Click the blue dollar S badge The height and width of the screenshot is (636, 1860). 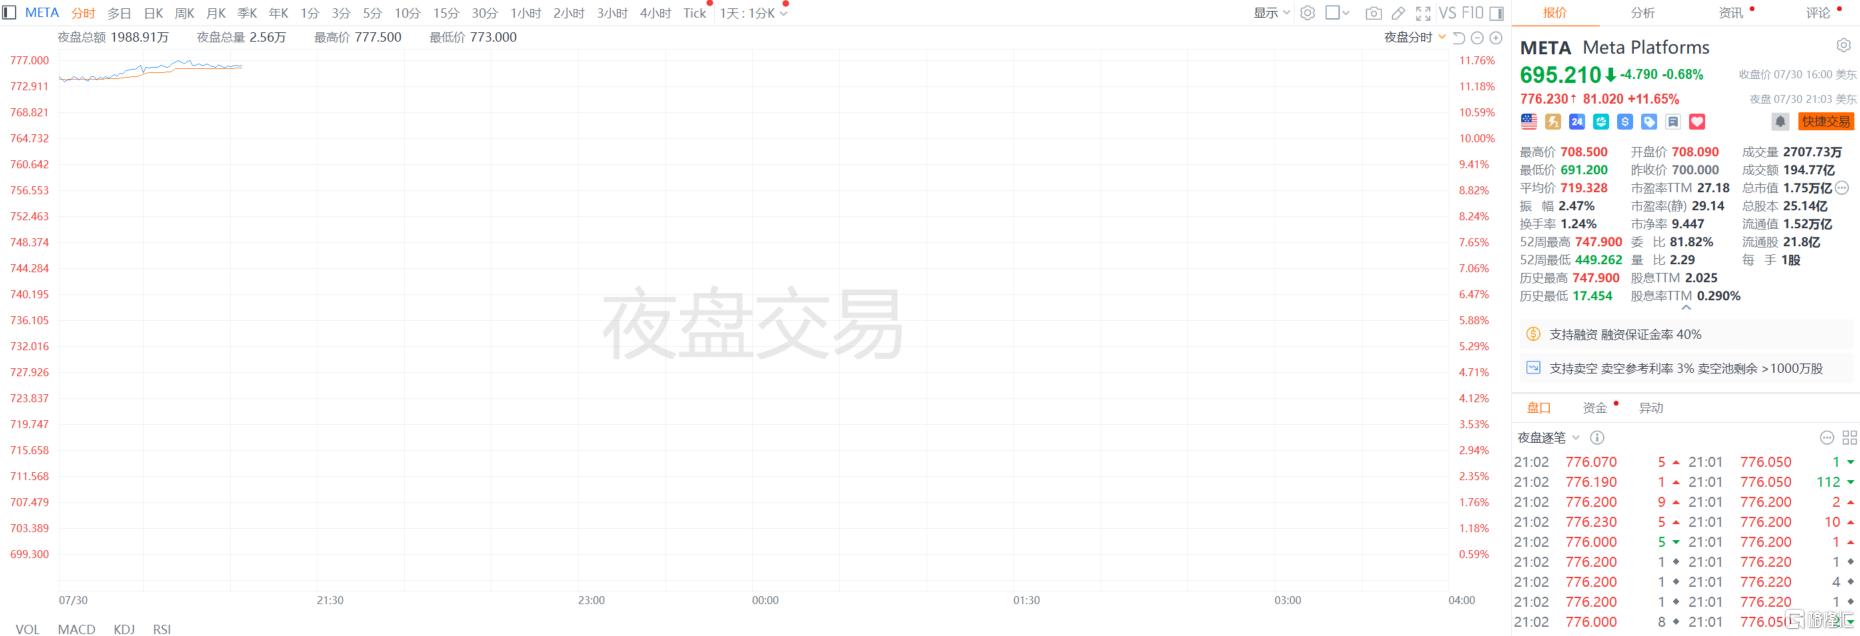pos(1625,121)
